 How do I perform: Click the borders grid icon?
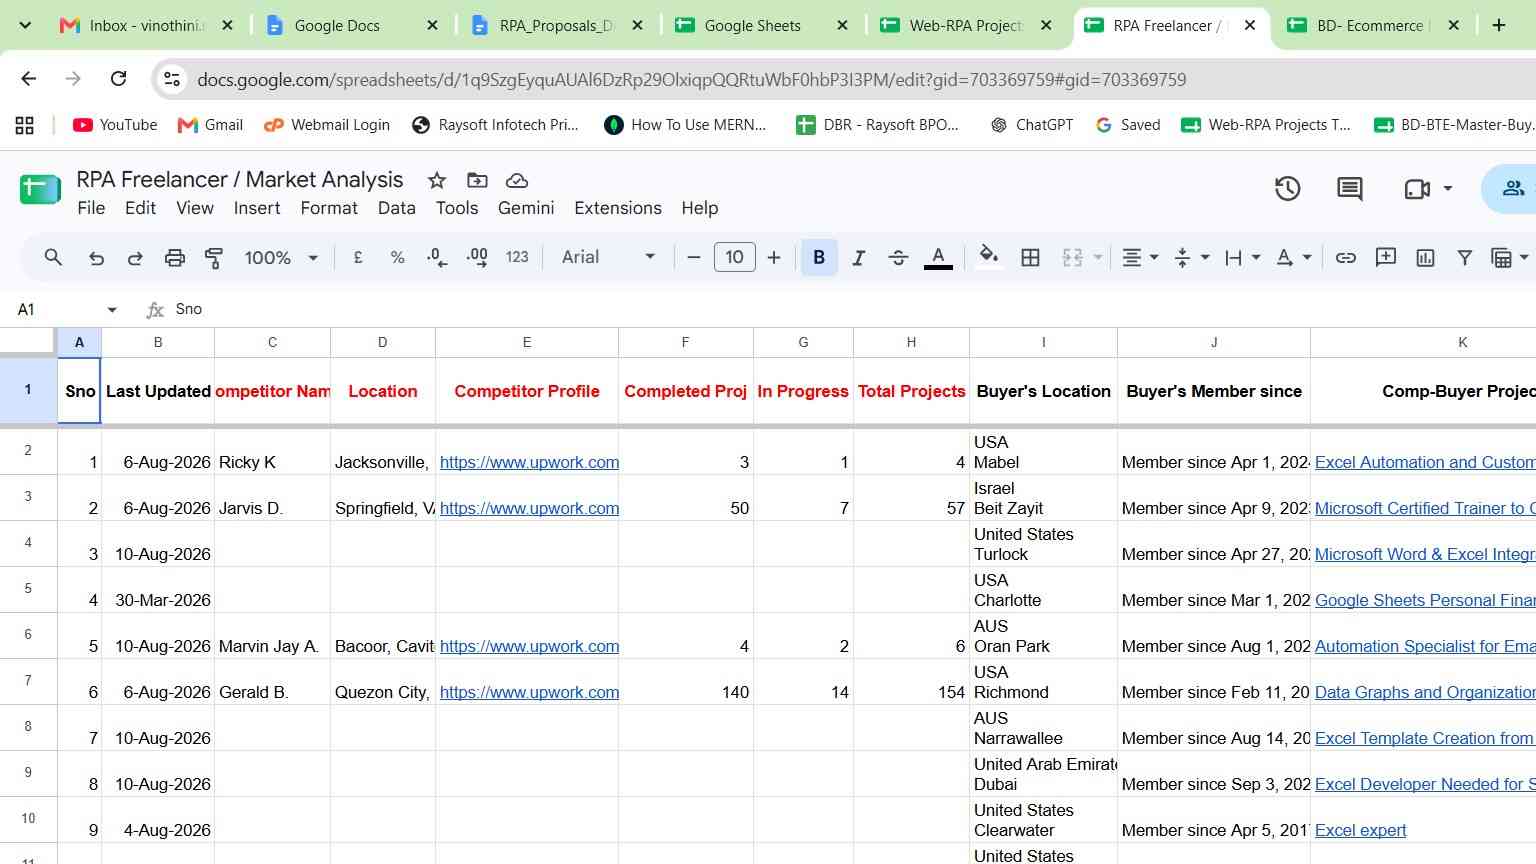pyautogui.click(x=1030, y=258)
